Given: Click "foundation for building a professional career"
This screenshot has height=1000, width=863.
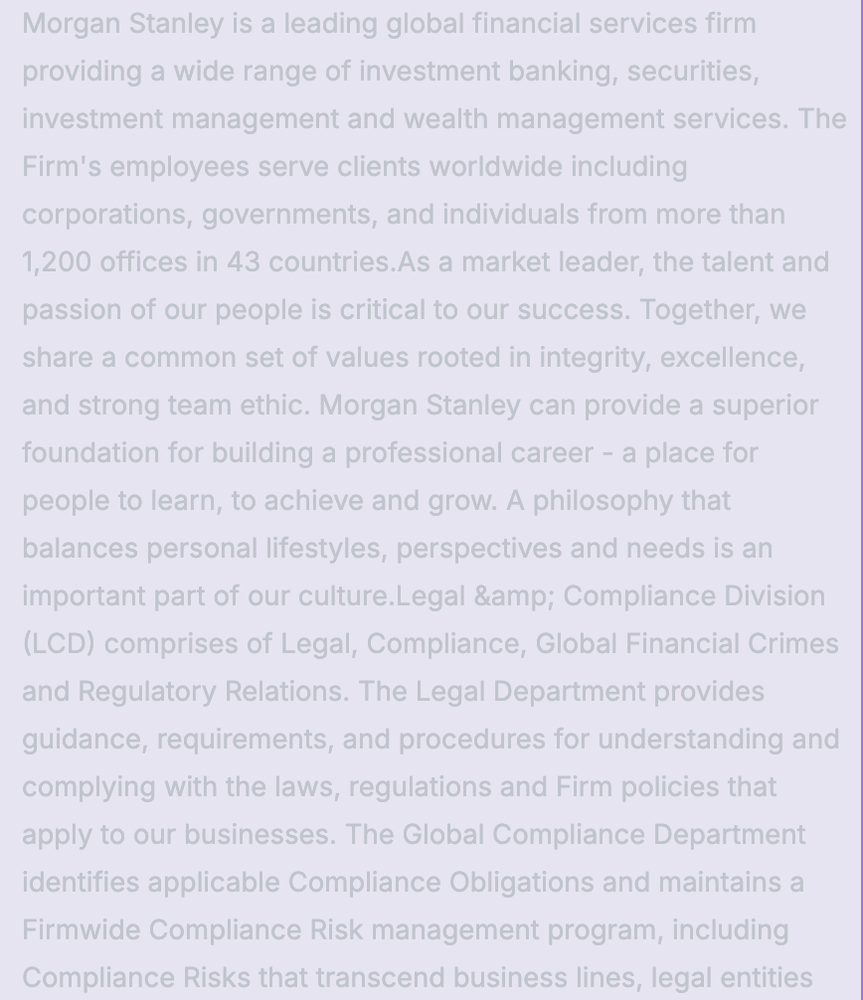Looking at the screenshot, I should (307, 453).
